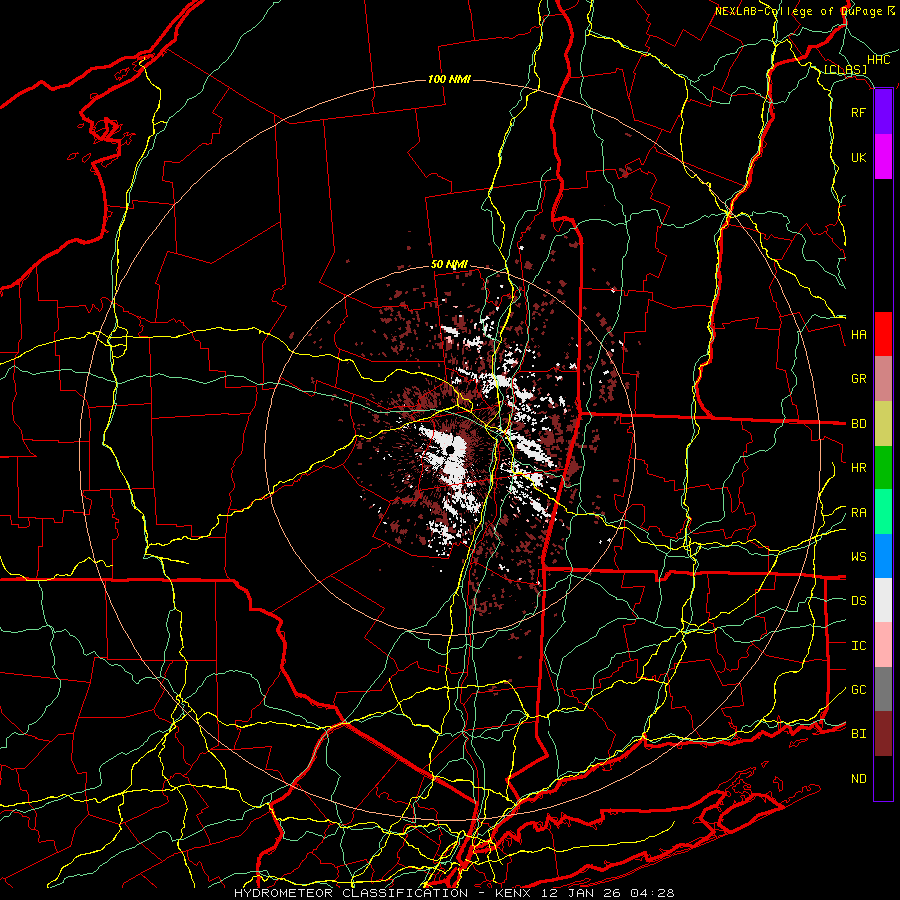Viewport: 900px width, 900px height.
Task: Click the BD yellow legend swatch
Action: click(x=883, y=423)
